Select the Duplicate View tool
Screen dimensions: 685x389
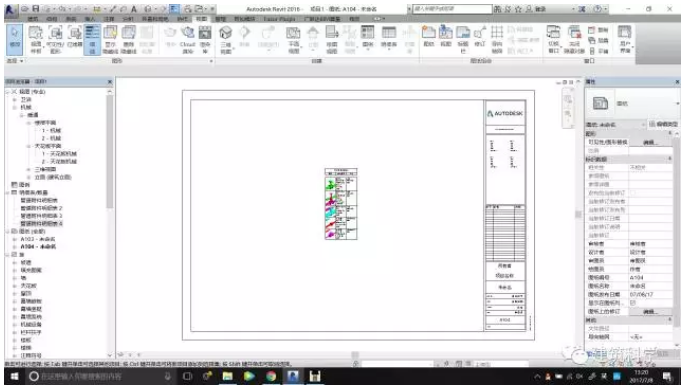click(332, 39)
